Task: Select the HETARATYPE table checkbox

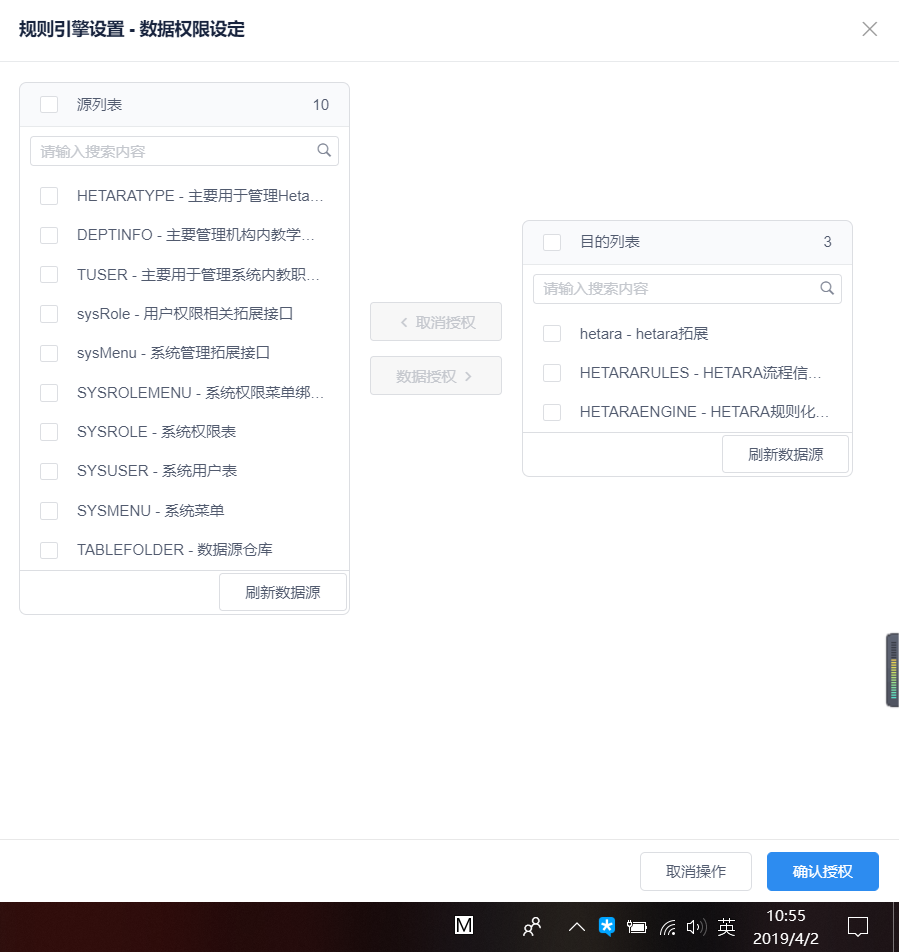Action: tap(48, 196)
